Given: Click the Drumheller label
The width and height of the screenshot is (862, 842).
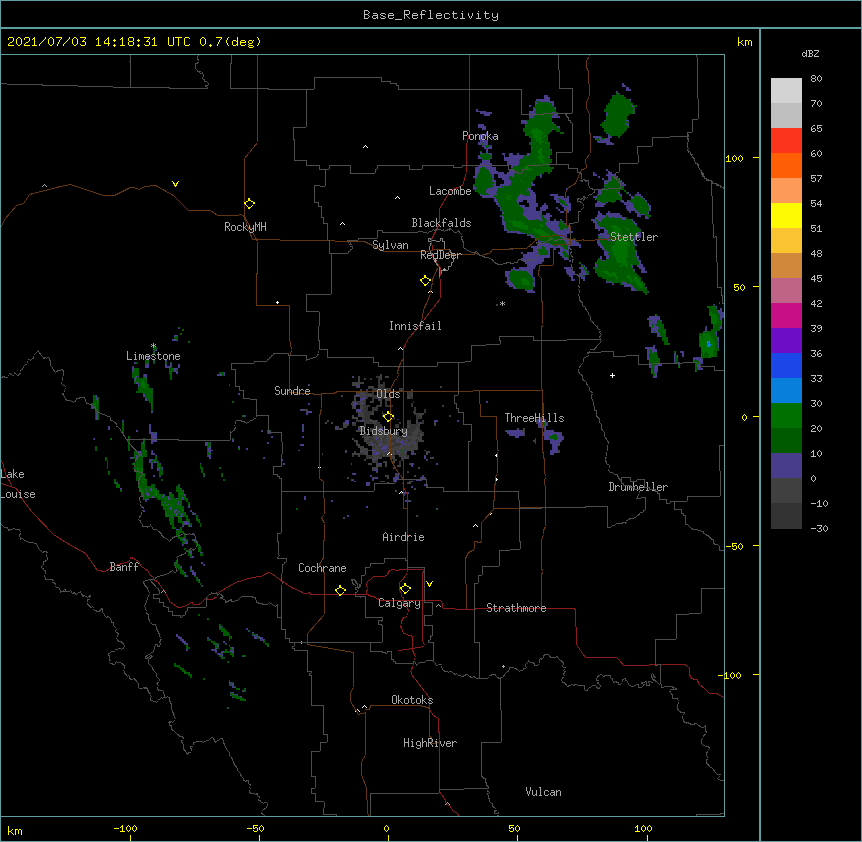Looking at the screenshot, I should coord(638,487).
